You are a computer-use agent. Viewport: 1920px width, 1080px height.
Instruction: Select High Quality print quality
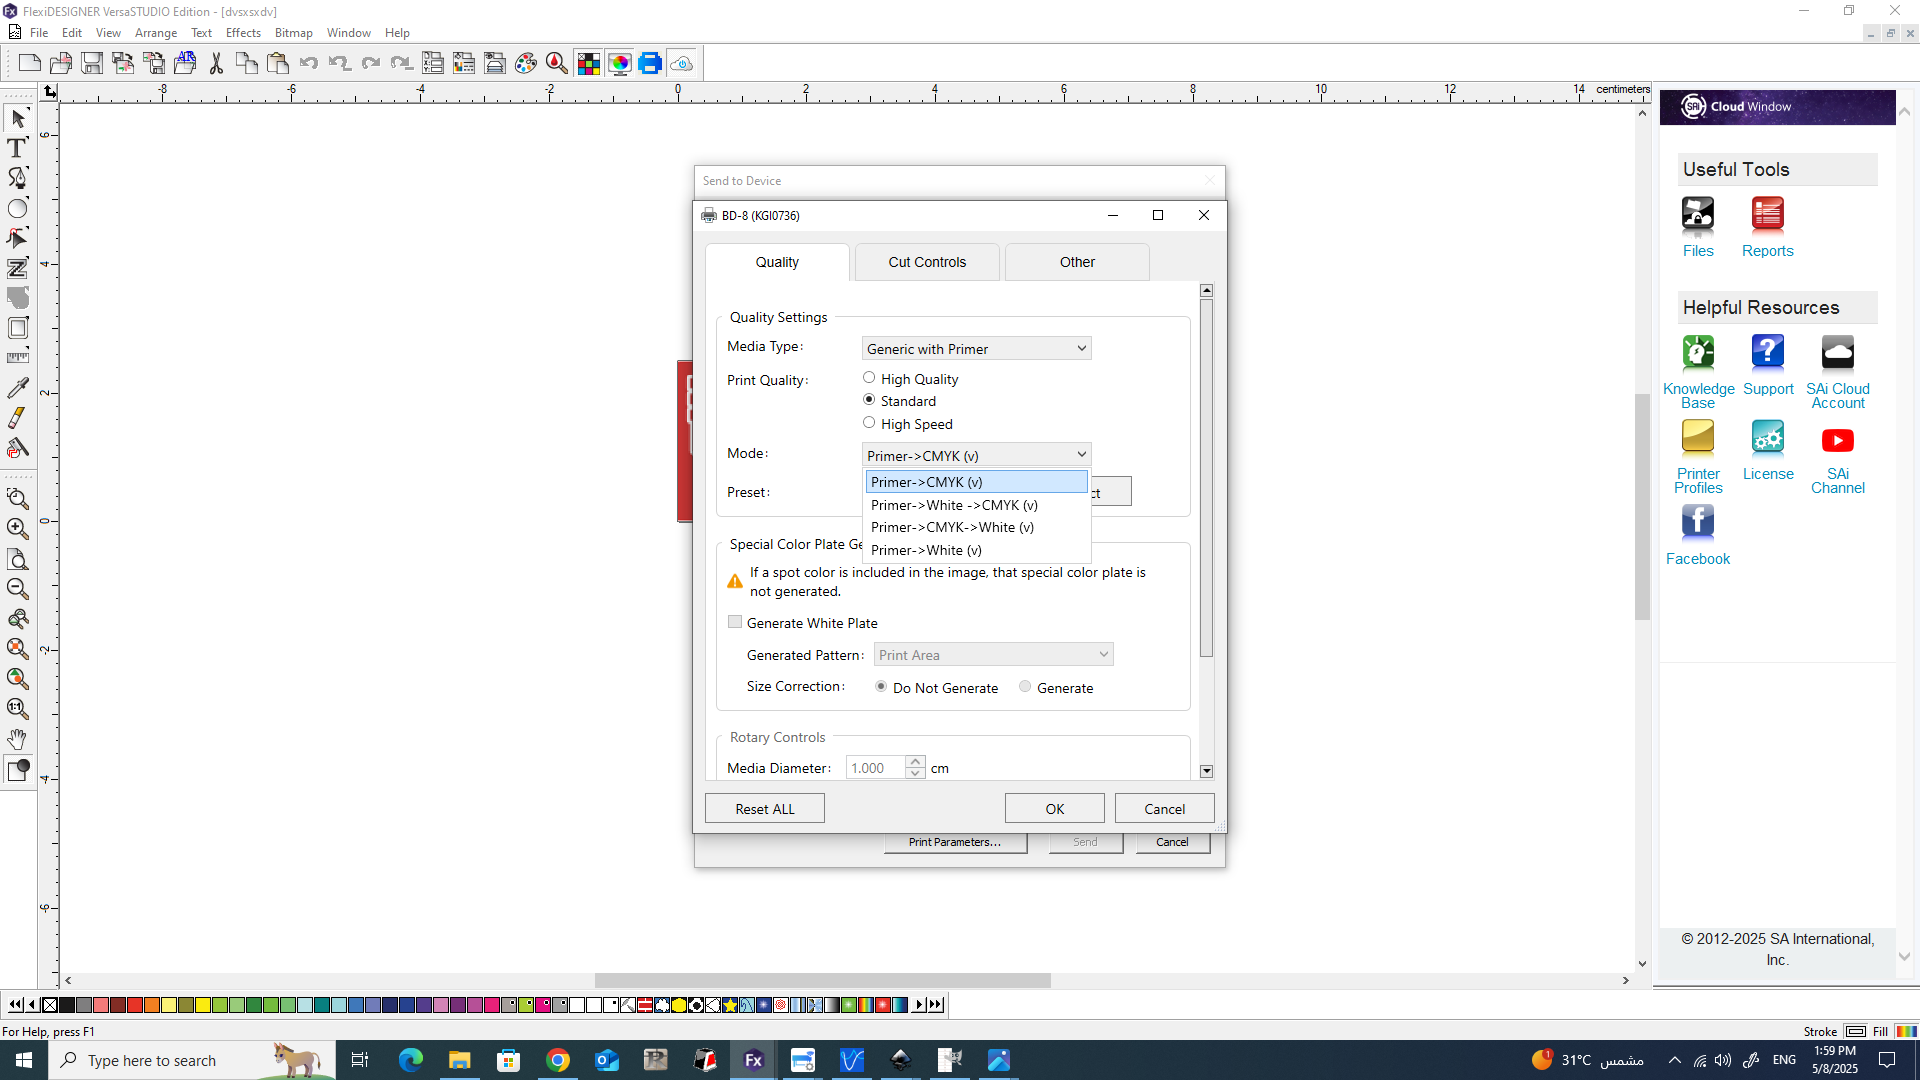[x=869, y=378]
